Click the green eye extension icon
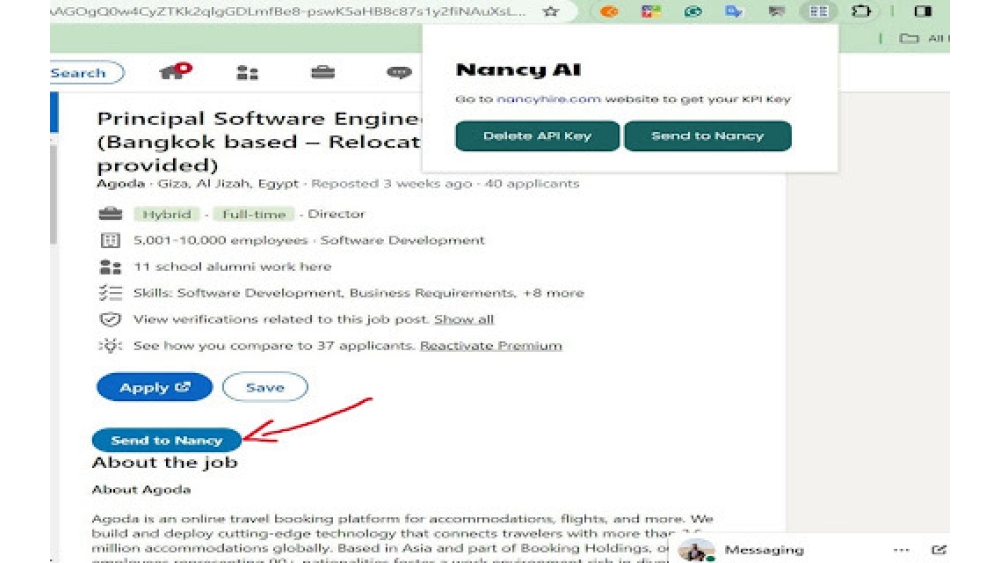1000x563 pixels. pos(693,11)
